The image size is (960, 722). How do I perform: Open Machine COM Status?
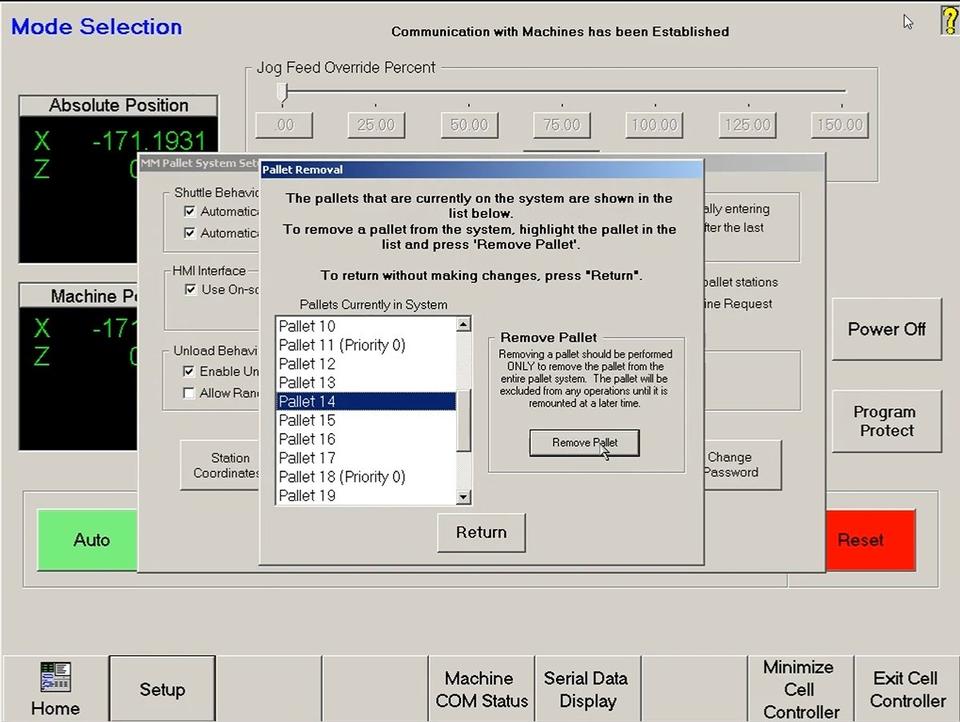click(481, 689)
